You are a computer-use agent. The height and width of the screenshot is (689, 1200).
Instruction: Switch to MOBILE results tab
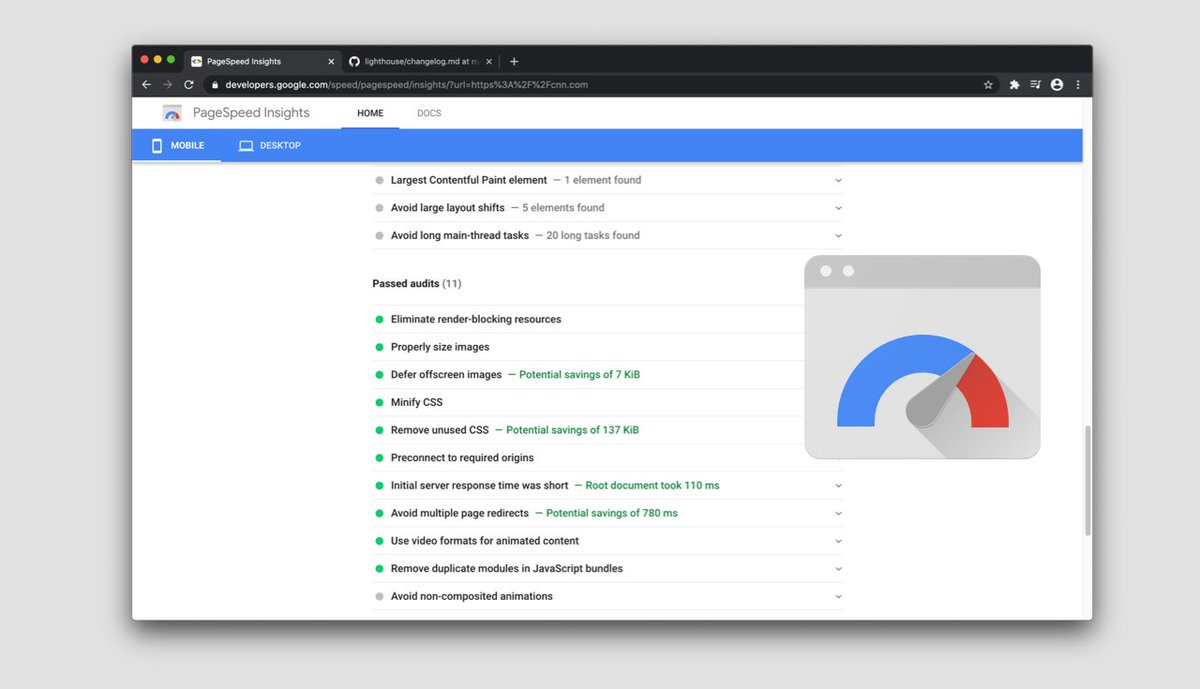[177, 146]
